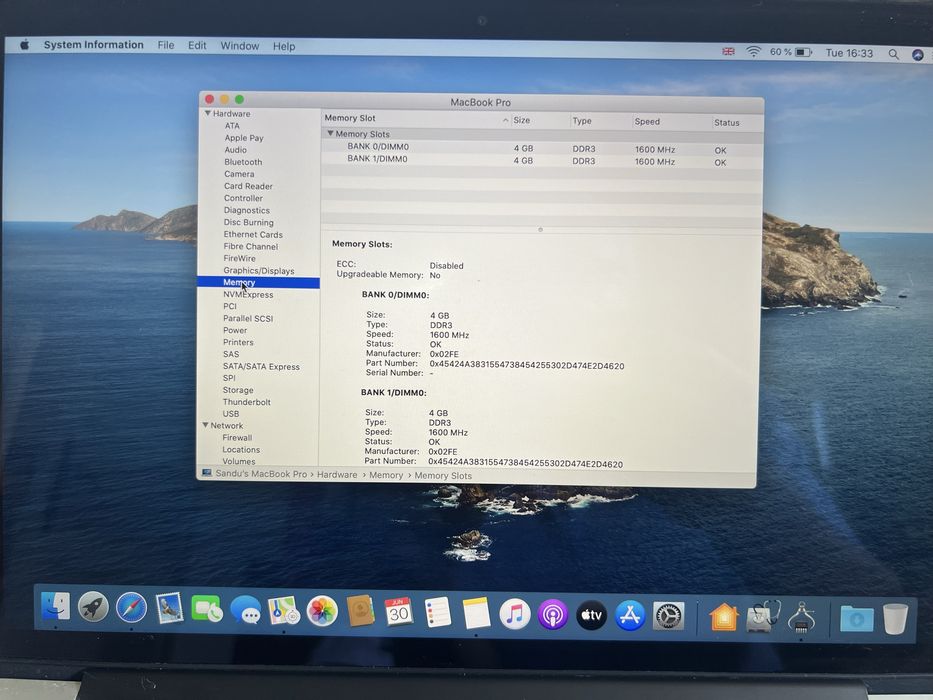This screenshot has width=933, height=700.
Task: Open the Edit menu
Action: point(197,46)
